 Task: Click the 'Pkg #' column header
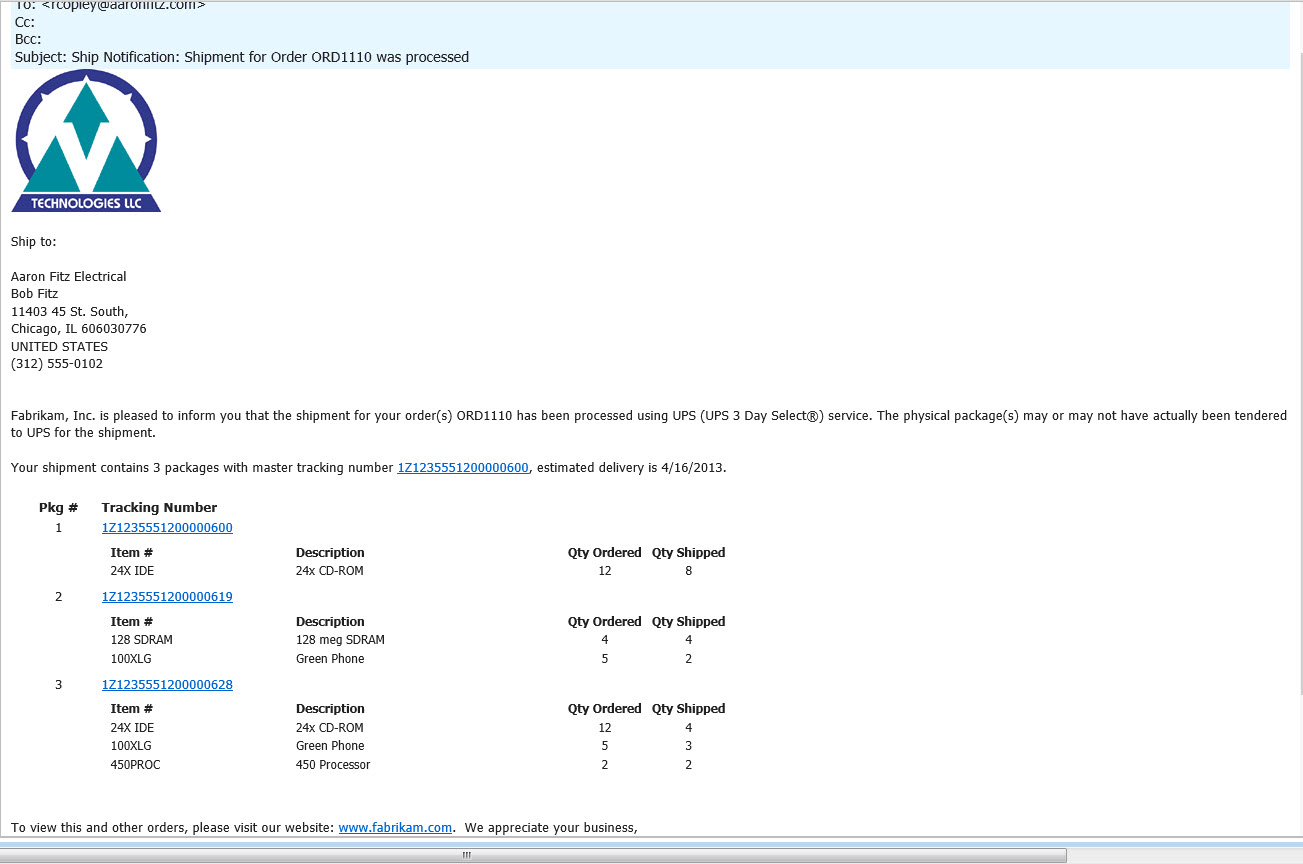59,508
